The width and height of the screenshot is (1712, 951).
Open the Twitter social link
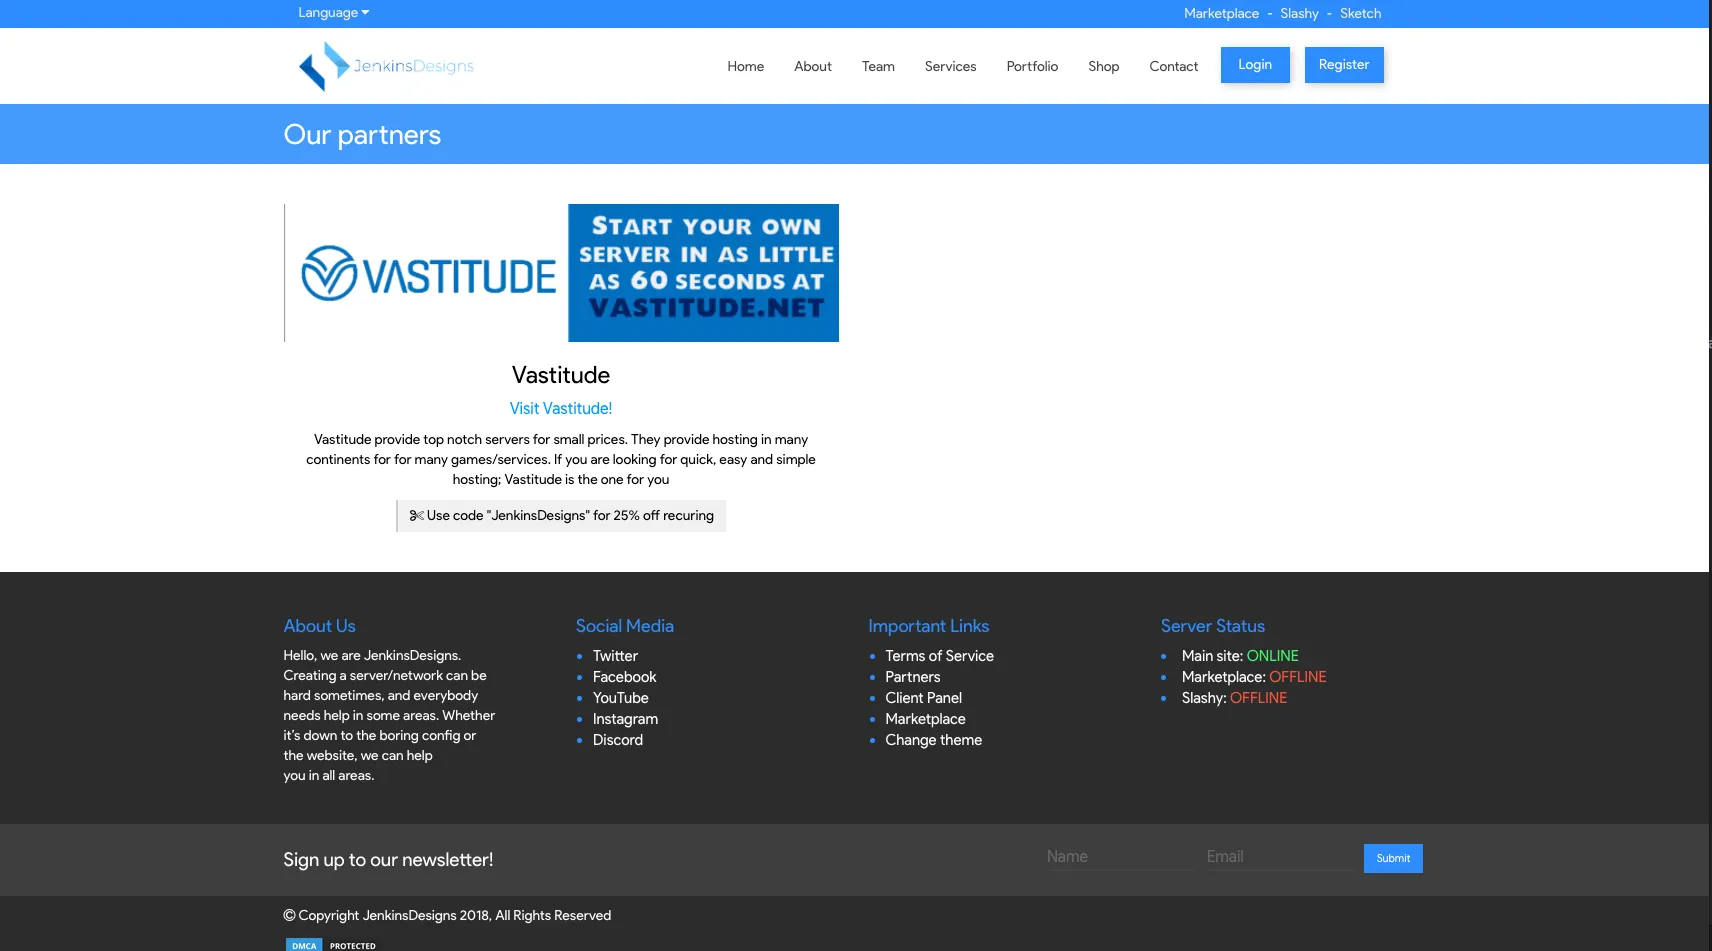pyautogui.click(x=615, y=656)
